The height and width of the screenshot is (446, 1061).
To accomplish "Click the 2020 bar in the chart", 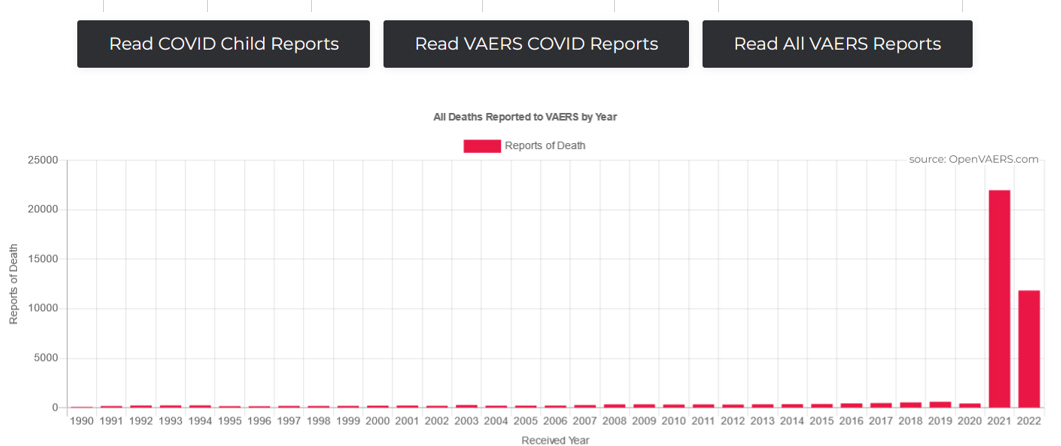I will 970,405.
